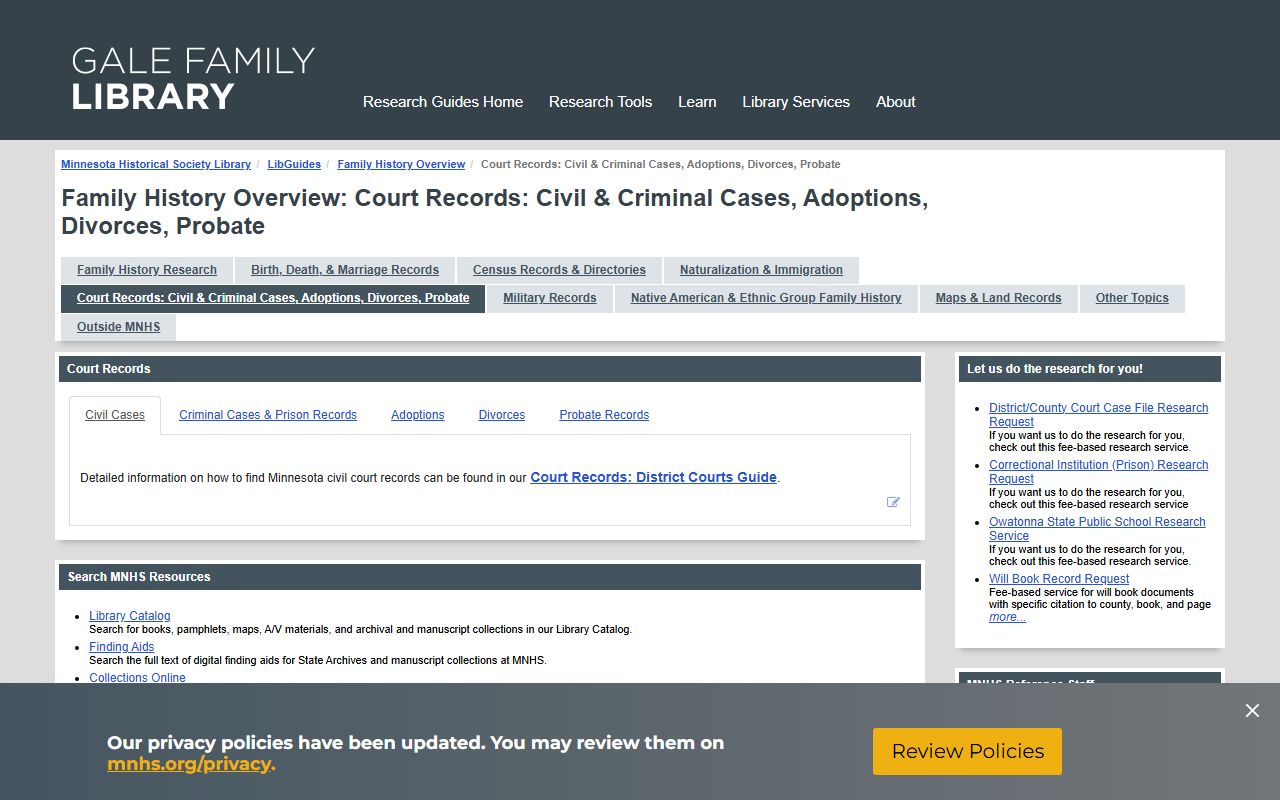Open the Research Tools menu

click(x=600, y=102)
